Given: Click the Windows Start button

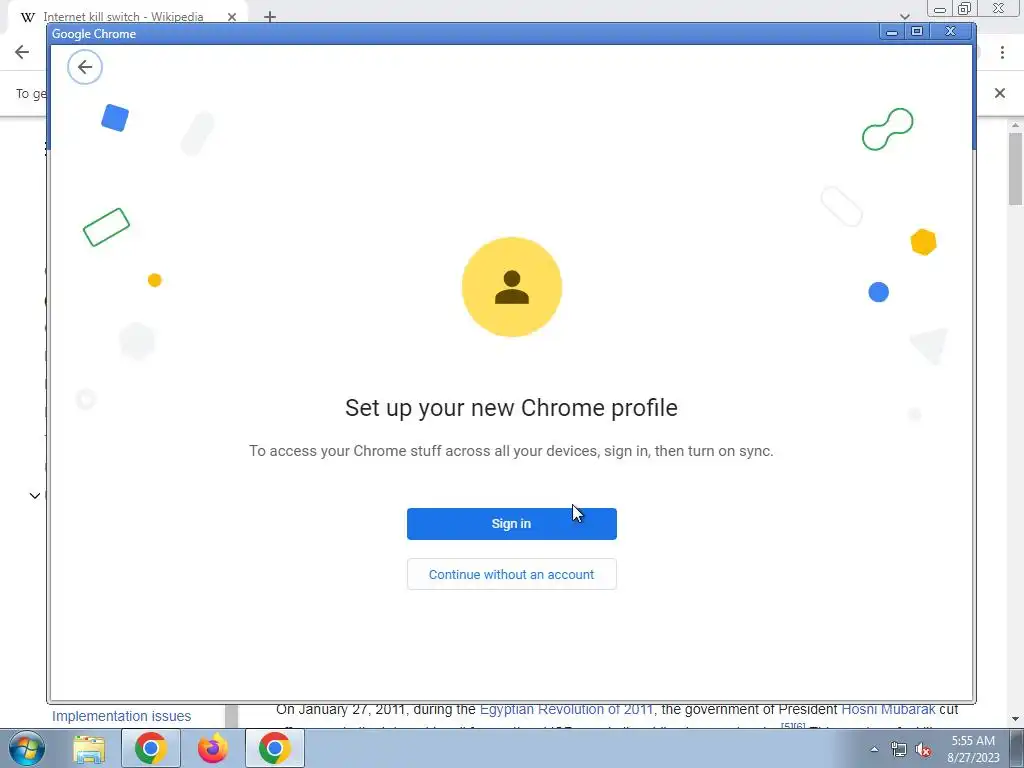Looking at the screenshot, I should click(x=25, y=748).
